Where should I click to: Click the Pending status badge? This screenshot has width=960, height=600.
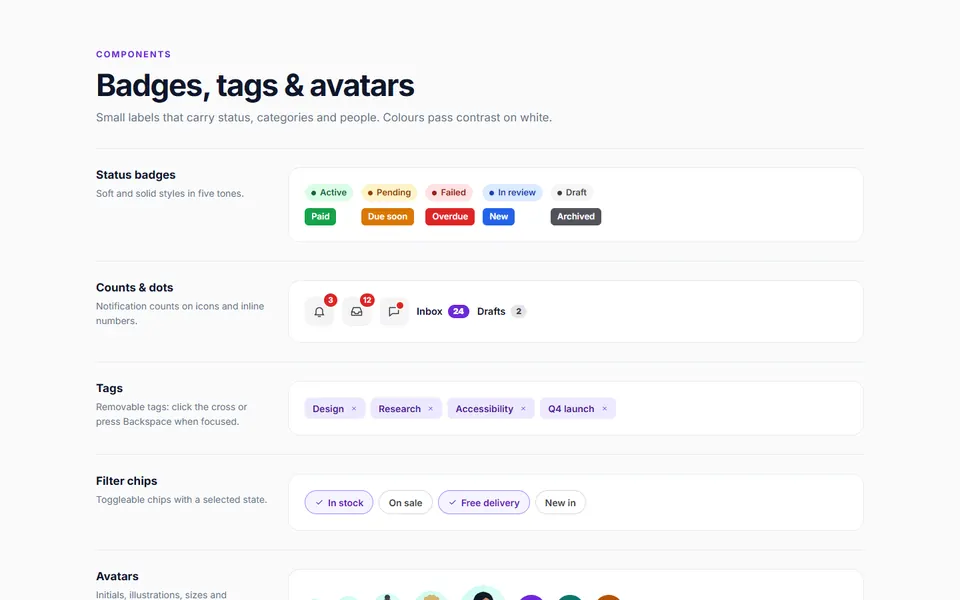[389, 192]
